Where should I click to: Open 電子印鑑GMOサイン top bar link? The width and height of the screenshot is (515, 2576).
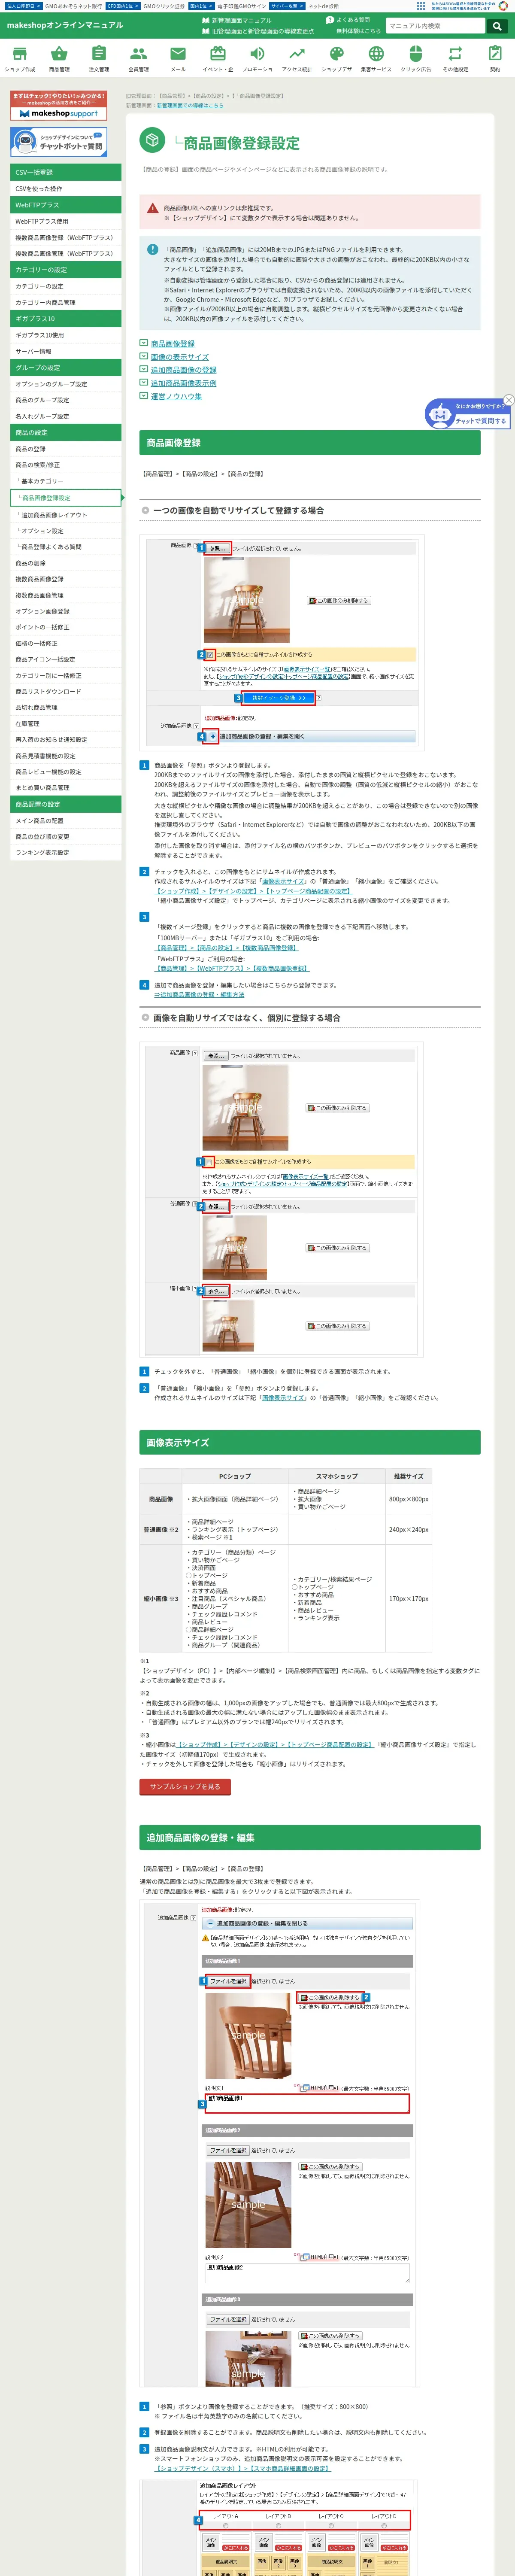pos(242,6)
